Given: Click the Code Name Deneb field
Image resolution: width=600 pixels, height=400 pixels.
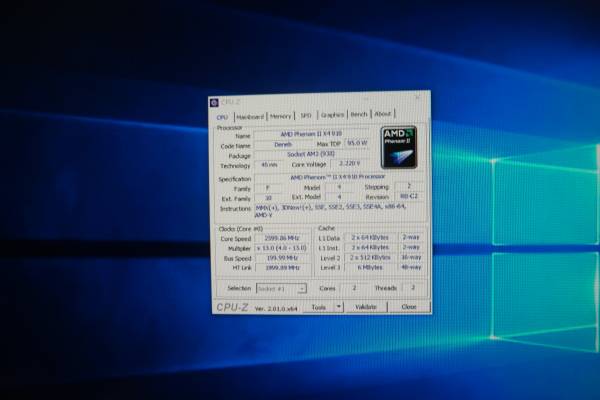Looking at the screenshot, I should 283,145.
